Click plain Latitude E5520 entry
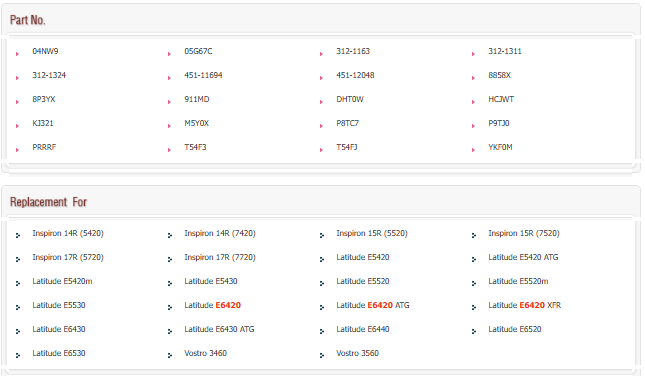Screen dimensions: 645x376 (363, 281)
